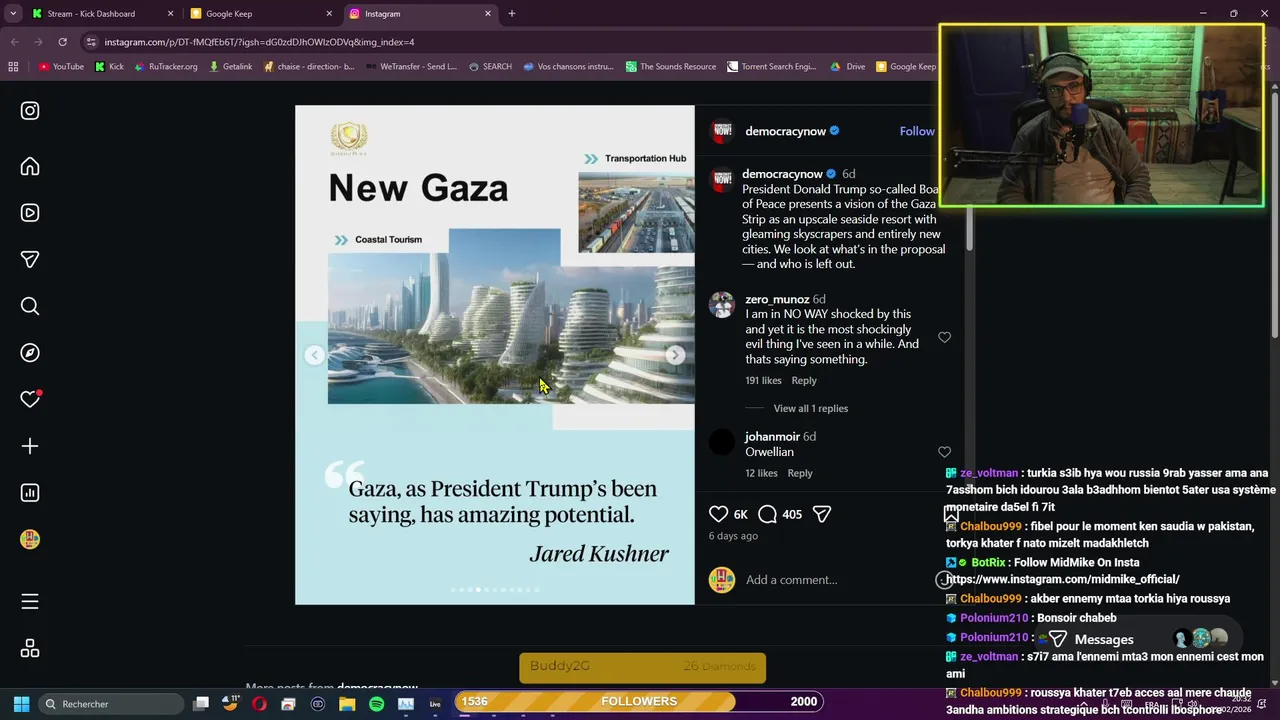Screen dimensions: 1280x720
Task: Open Spotify from the taskbar
Action: click(376, 704)
